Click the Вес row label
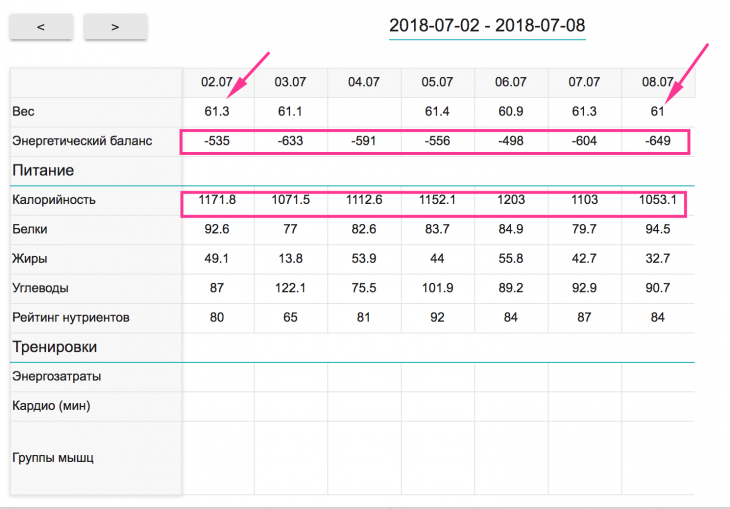Screen dimensions: 730x509 (x=23, y=111)
